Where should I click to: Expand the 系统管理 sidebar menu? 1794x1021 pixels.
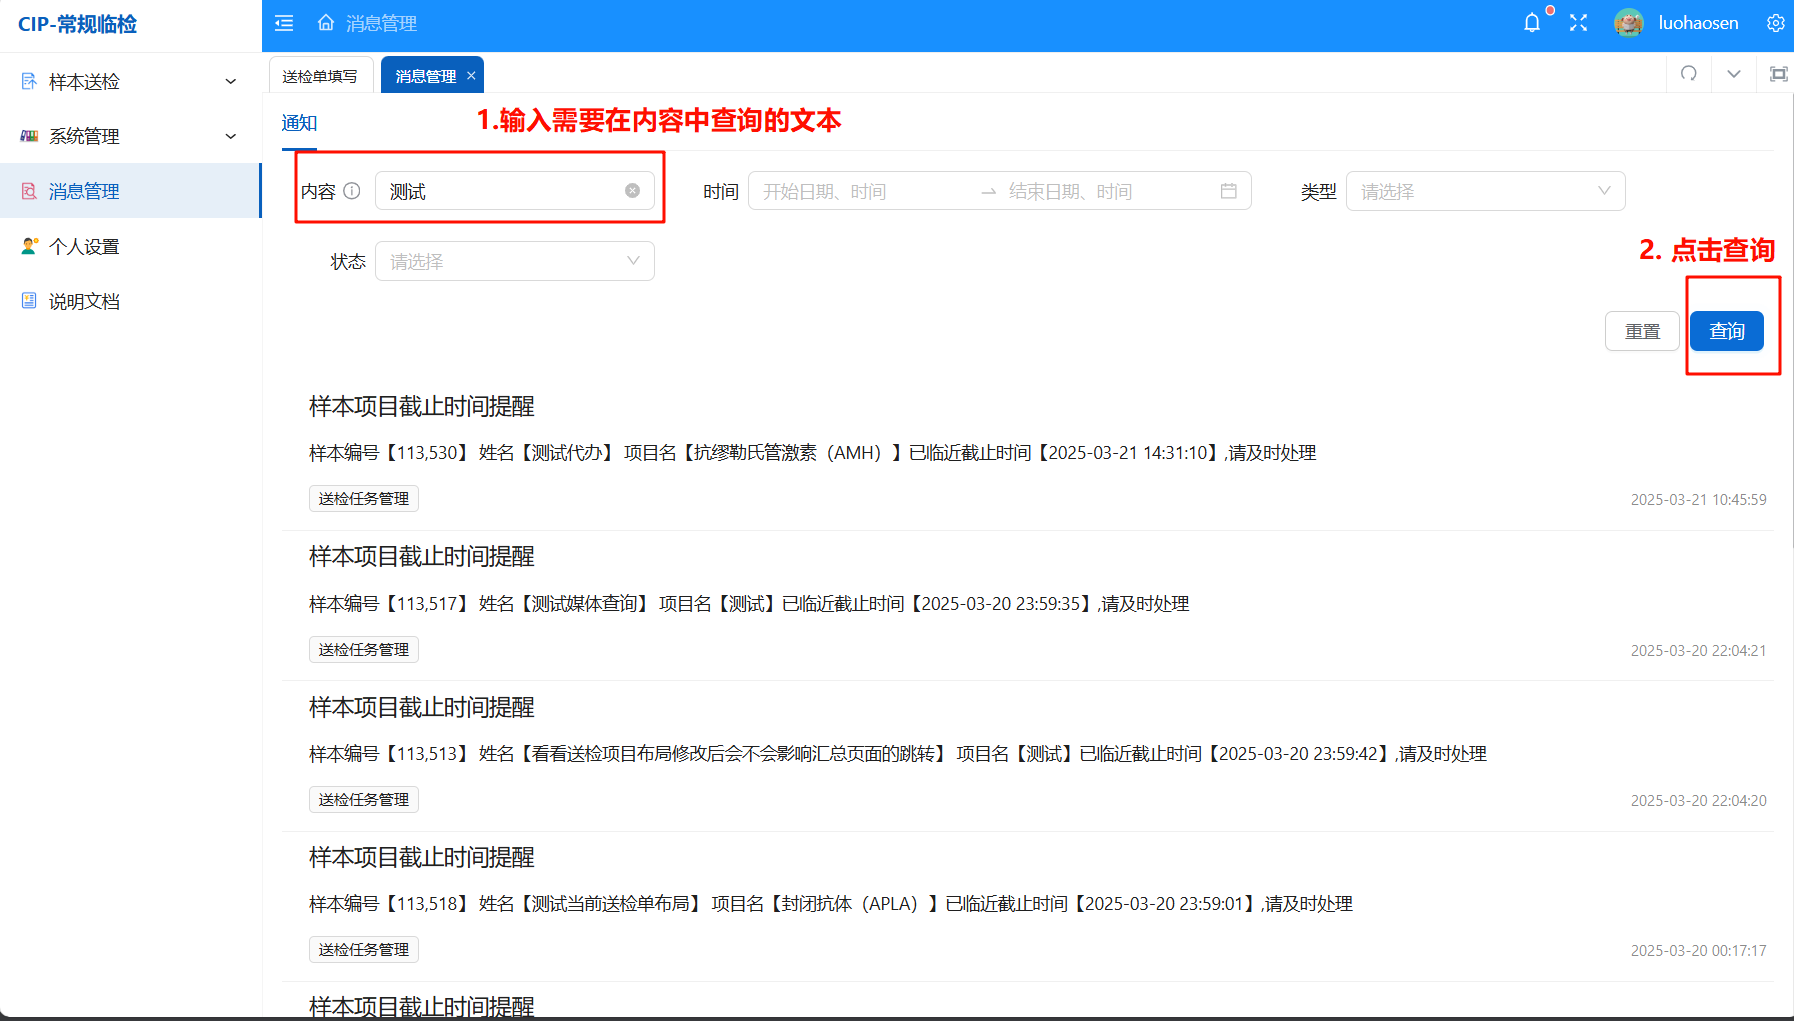pos(130,137)
